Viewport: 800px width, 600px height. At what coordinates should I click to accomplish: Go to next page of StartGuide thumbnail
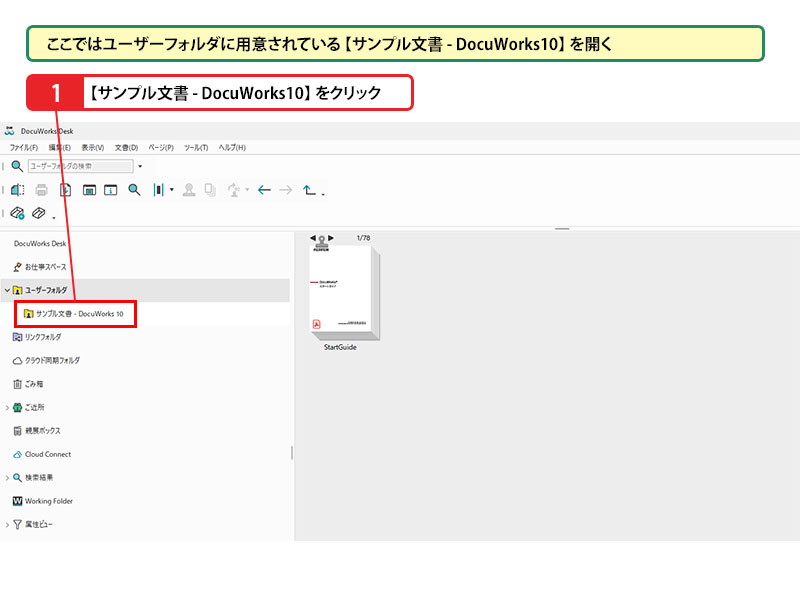click(331, 238)
